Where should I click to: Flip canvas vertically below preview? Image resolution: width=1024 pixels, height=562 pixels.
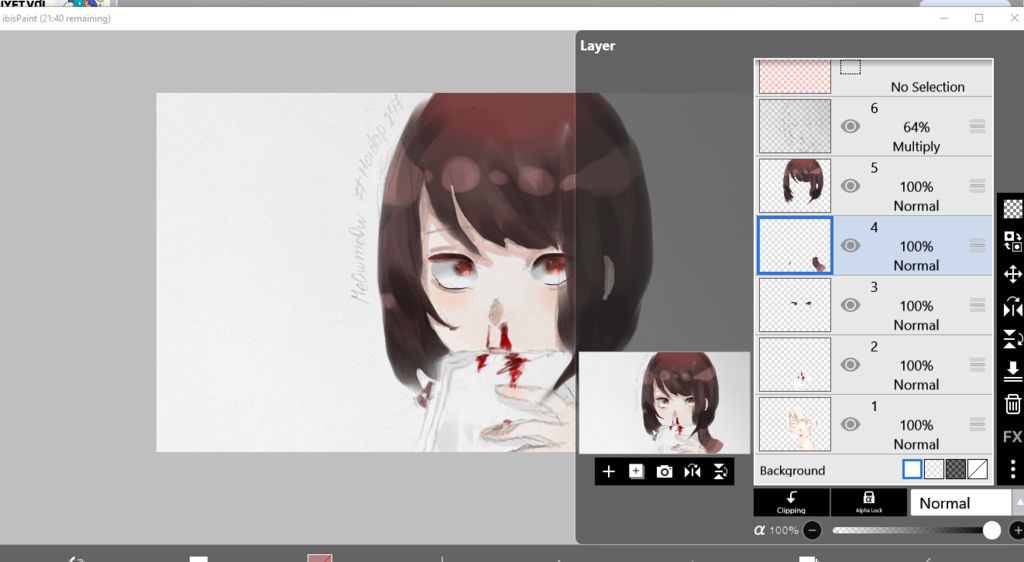(x=720, y=471)
